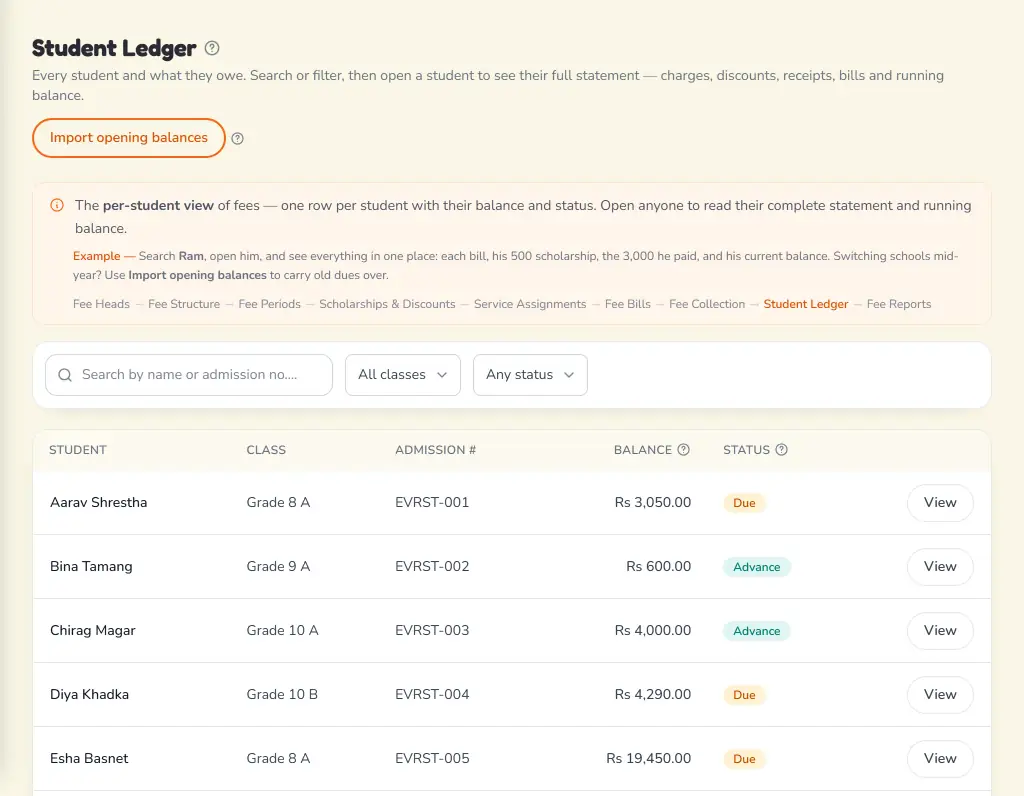Screen dimensions: 1024x796
Task: Click balance Rs 600.00
Action: click(658, 566)
